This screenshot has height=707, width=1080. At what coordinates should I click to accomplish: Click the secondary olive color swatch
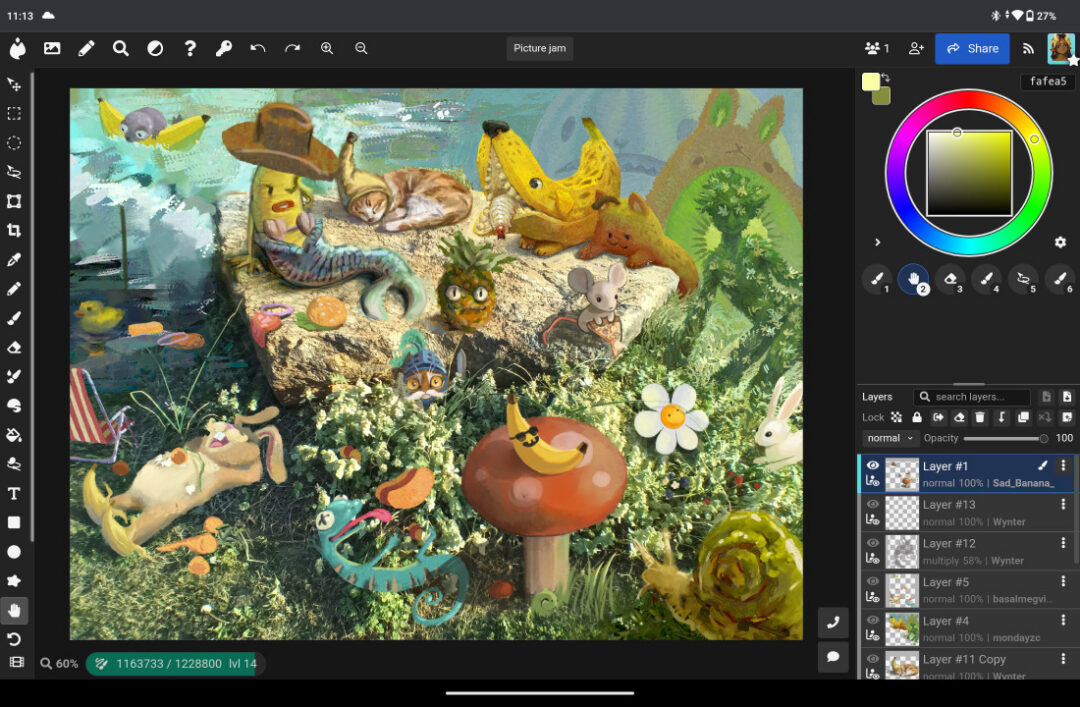pos(883,96)
